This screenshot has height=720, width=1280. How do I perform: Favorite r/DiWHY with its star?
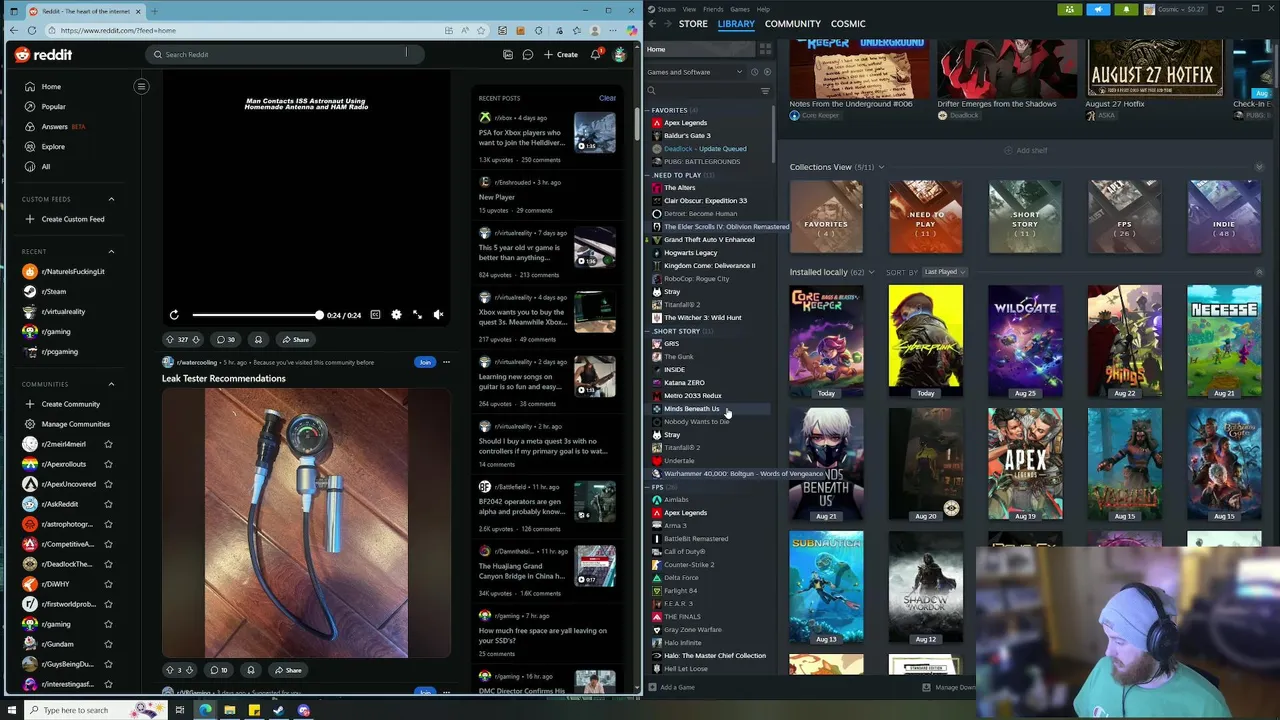pyautogui.click(x=108, y=584)
